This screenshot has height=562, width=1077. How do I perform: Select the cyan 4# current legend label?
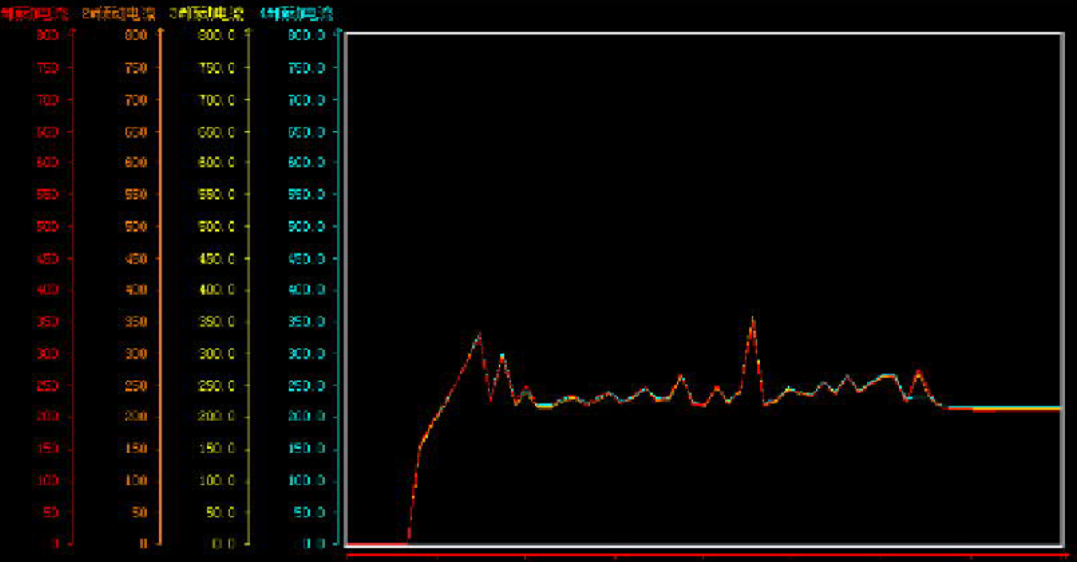pos(297,13)
